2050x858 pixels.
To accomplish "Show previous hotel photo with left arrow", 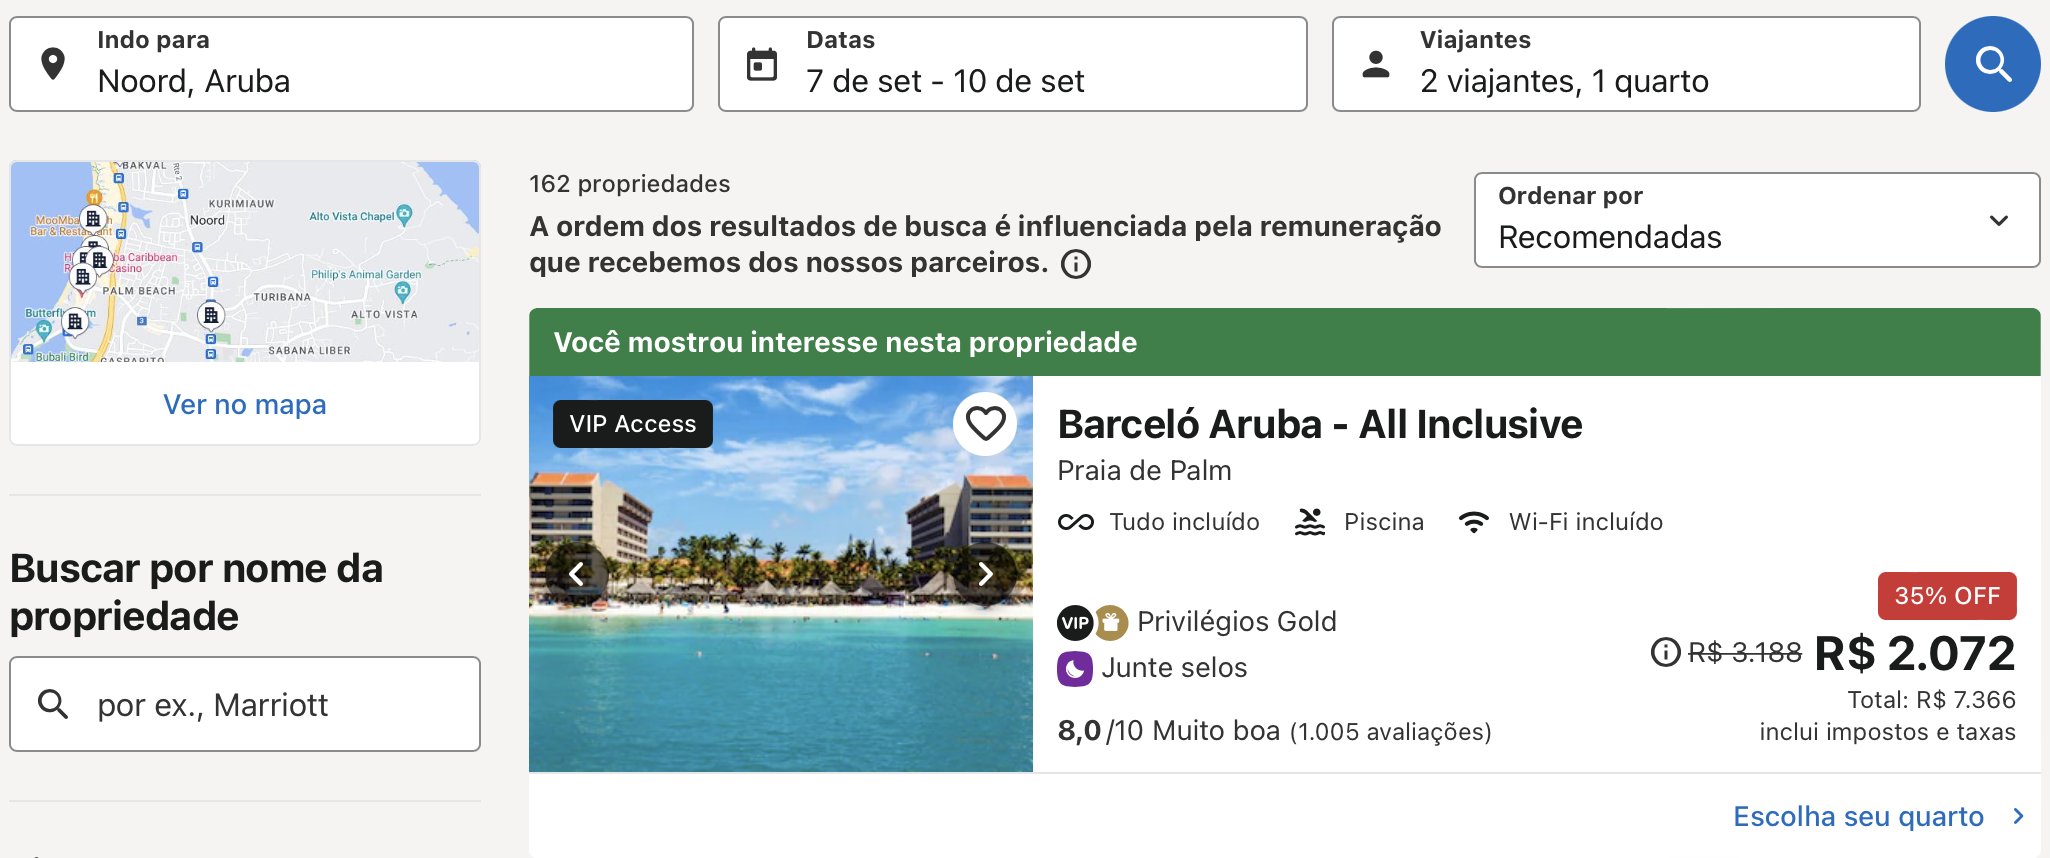I will click(x=577, y=574).
